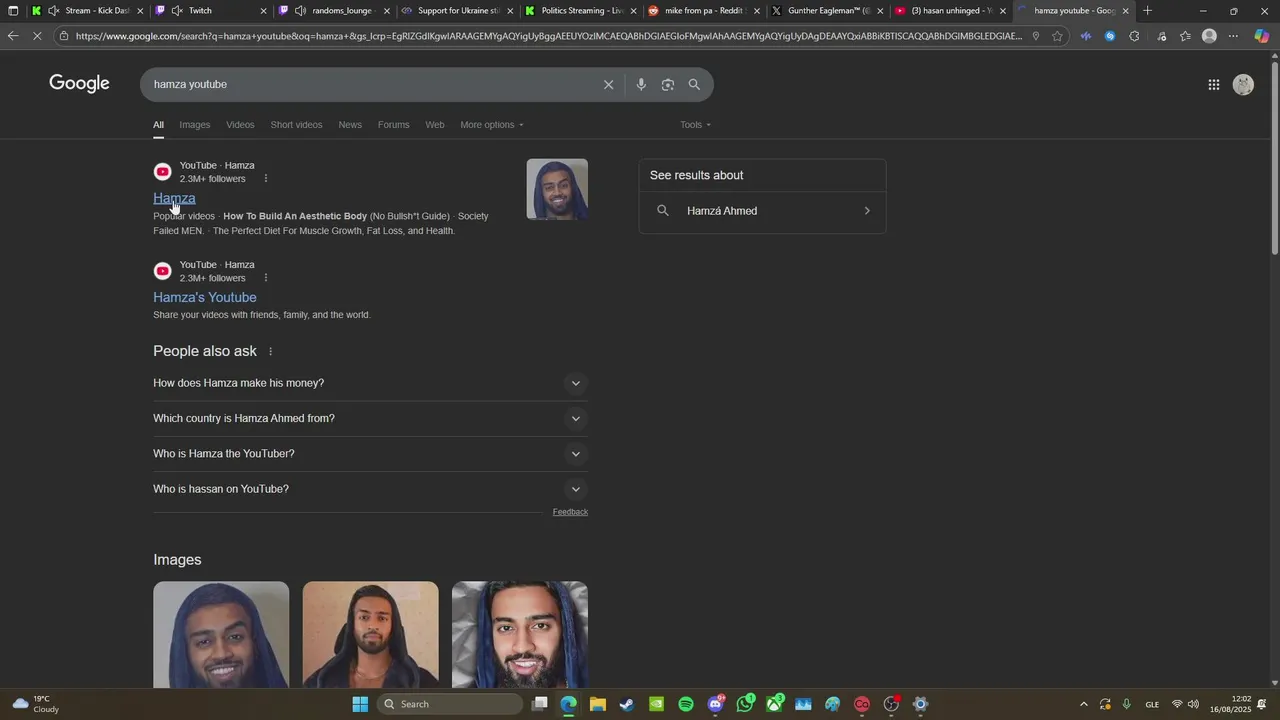Viewport: 1280px width, 720px height.
Task: Open File Explorer from taskbar
Action: (x=597, y=704)
